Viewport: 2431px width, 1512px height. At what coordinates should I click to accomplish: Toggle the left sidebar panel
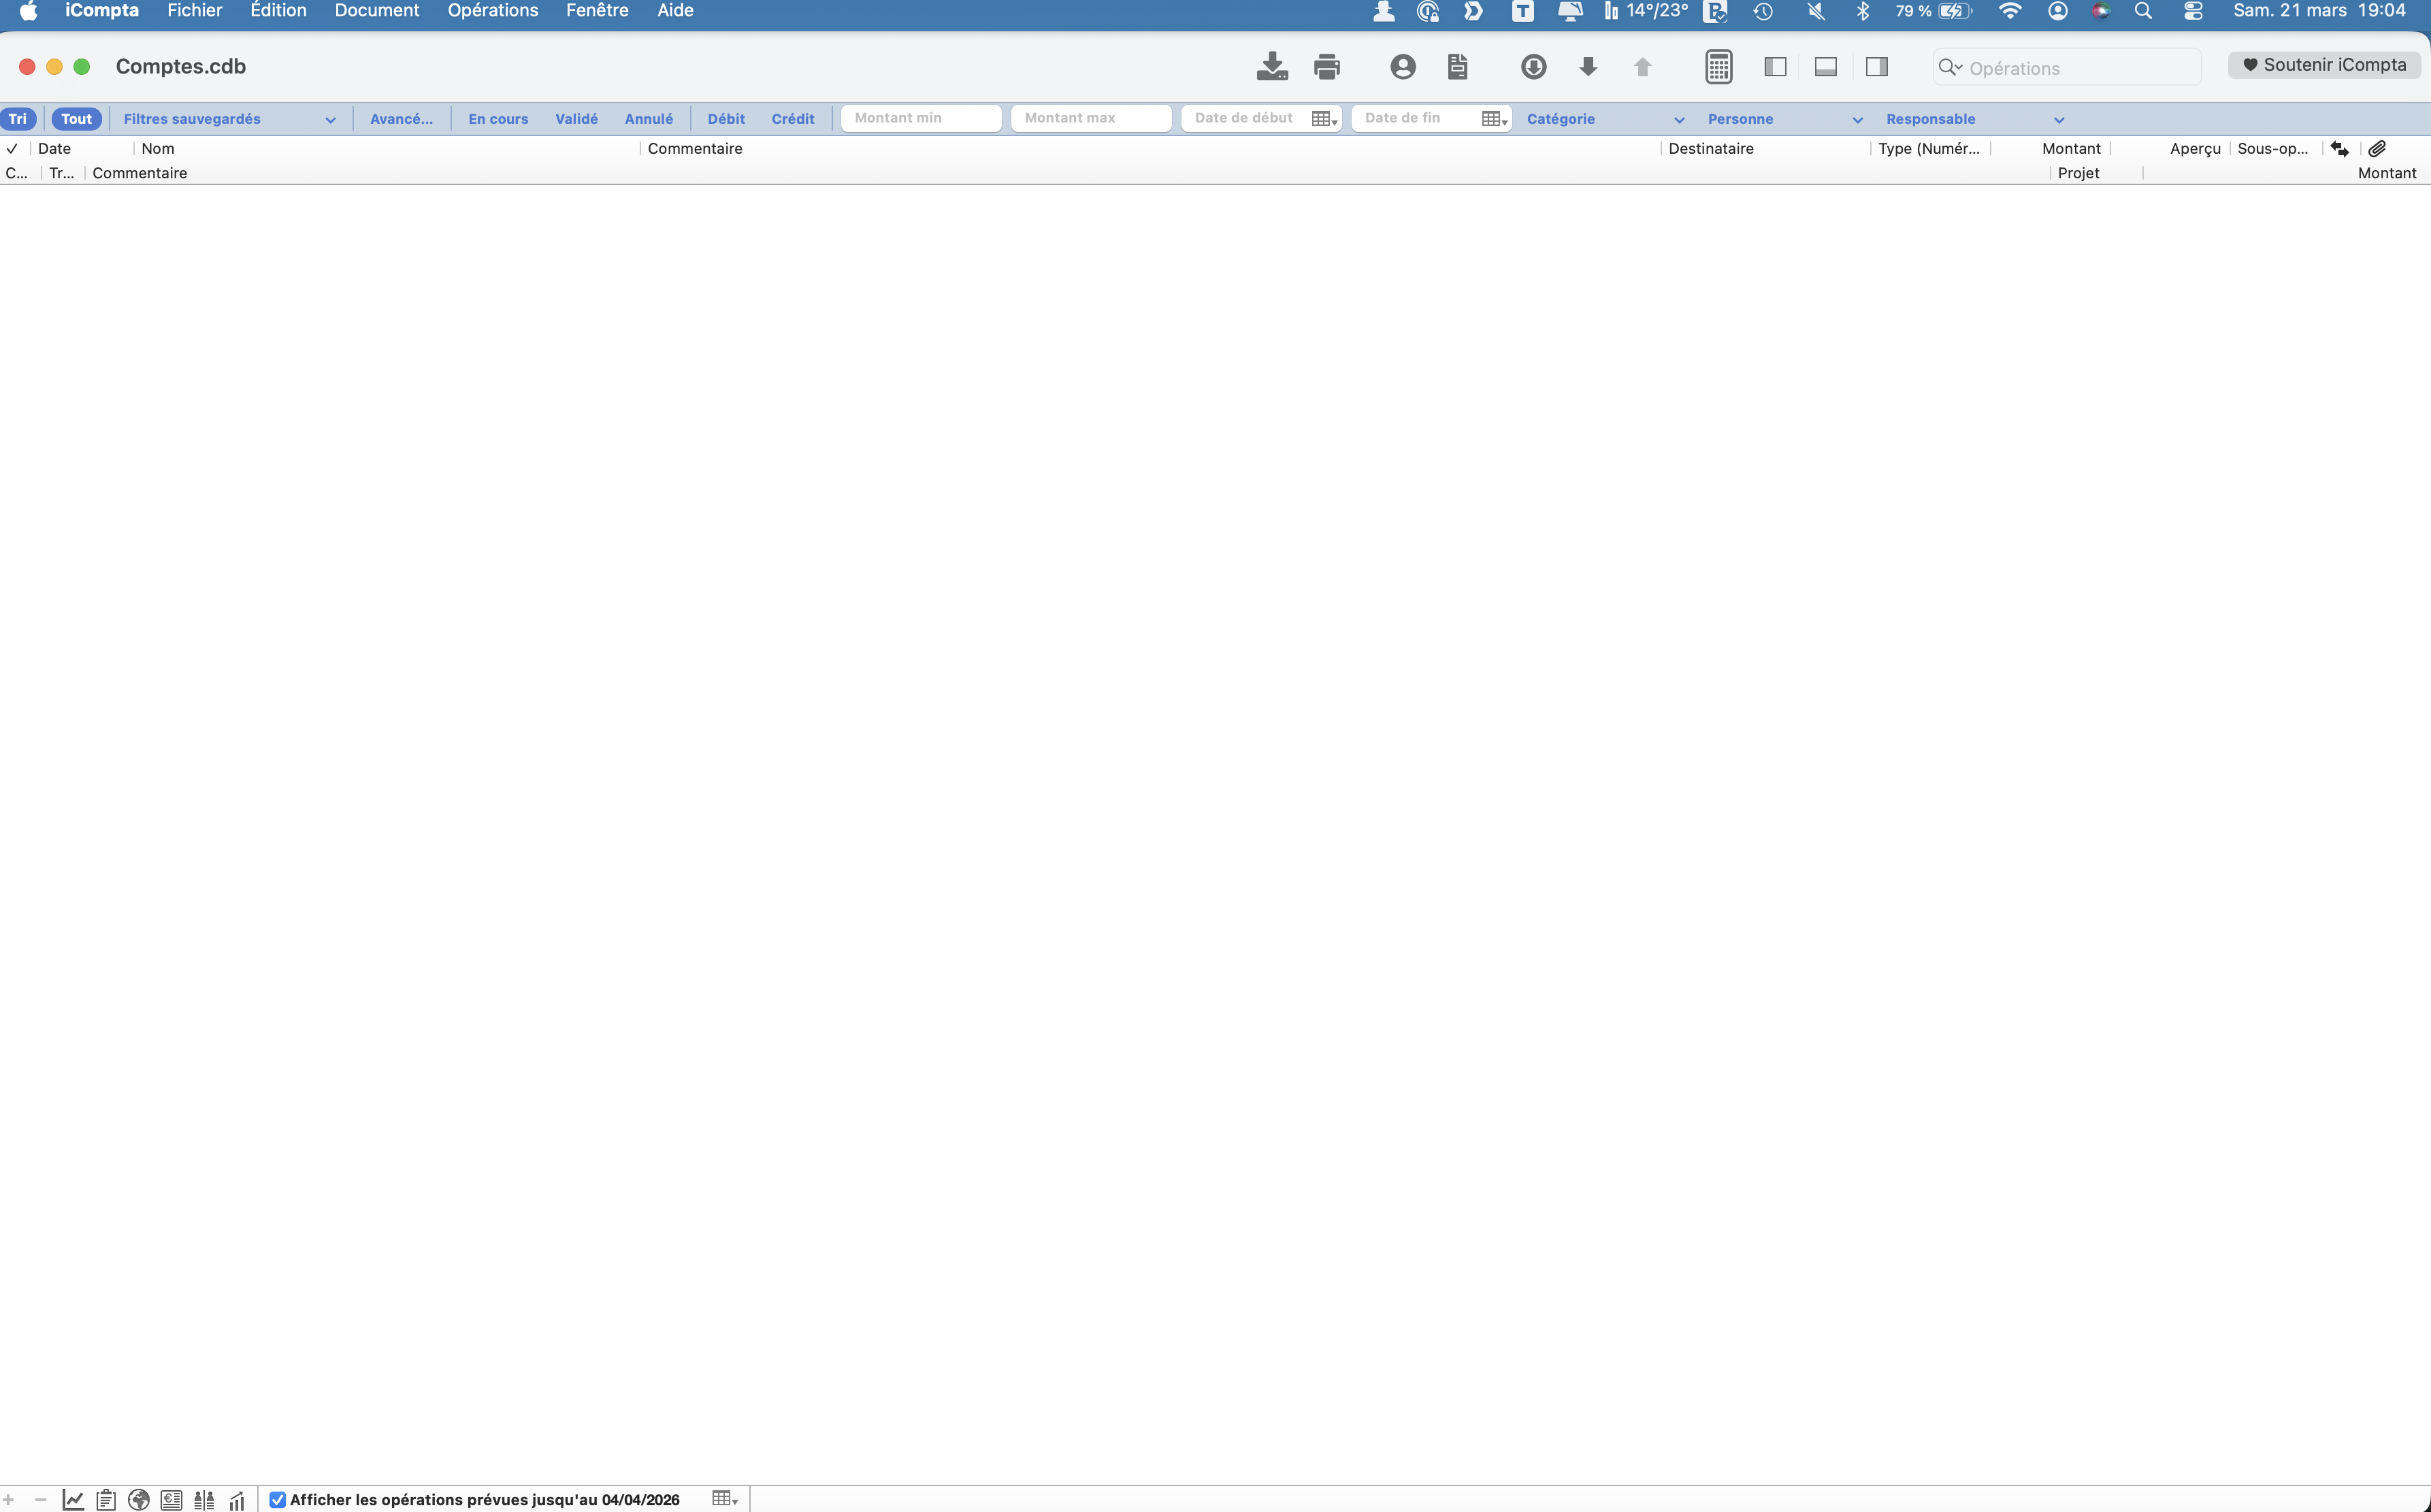[1775, 67]
